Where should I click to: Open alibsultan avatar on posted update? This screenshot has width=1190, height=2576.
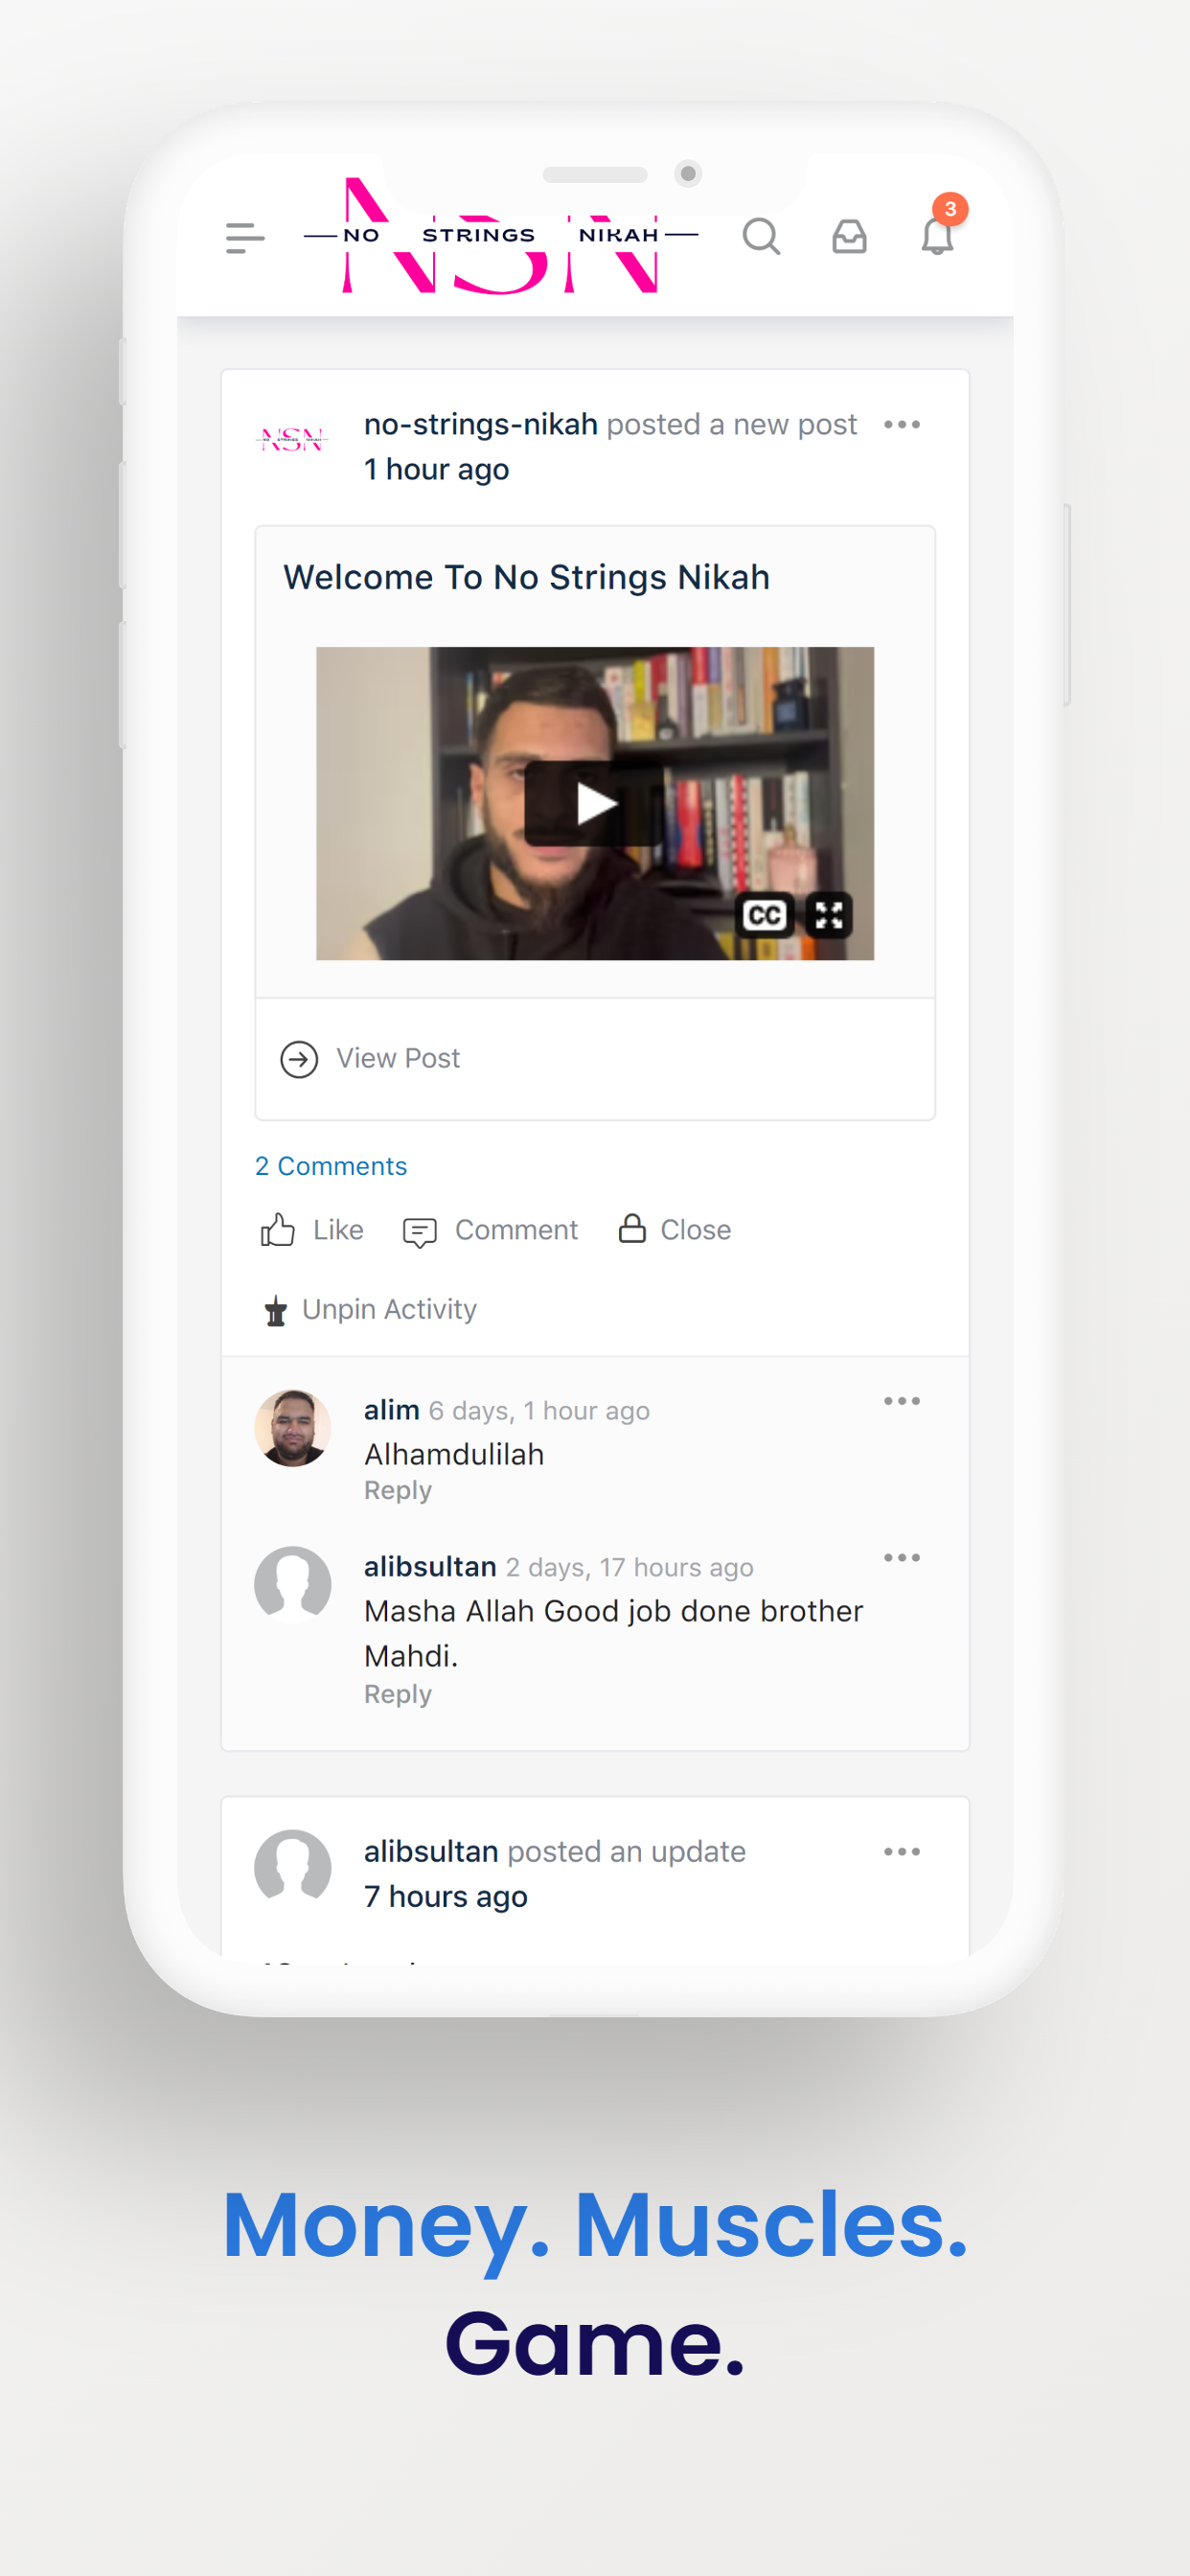tap(292, 1869)
